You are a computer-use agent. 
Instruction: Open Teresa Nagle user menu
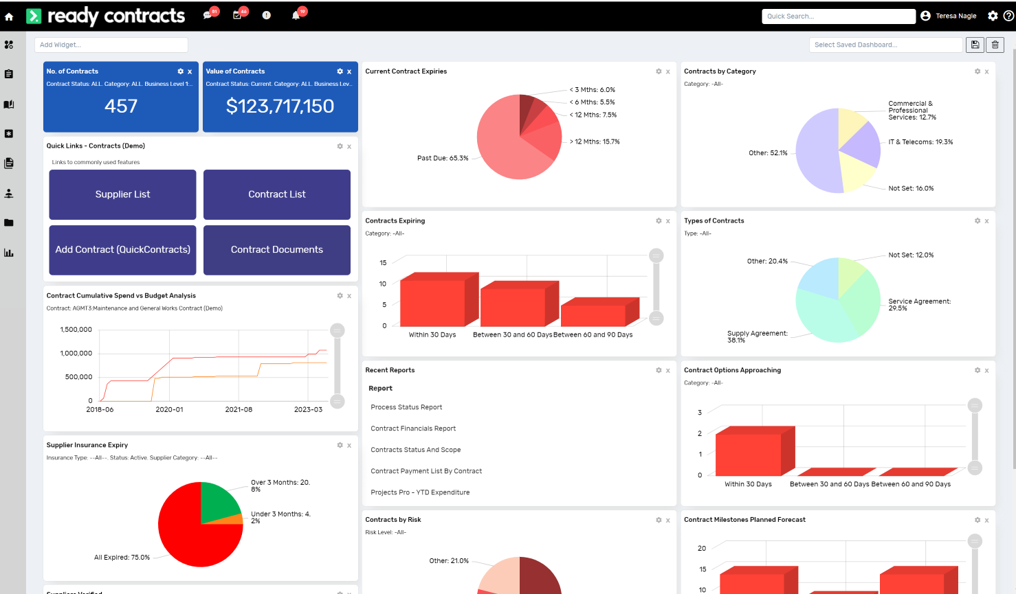coord(949,16)
